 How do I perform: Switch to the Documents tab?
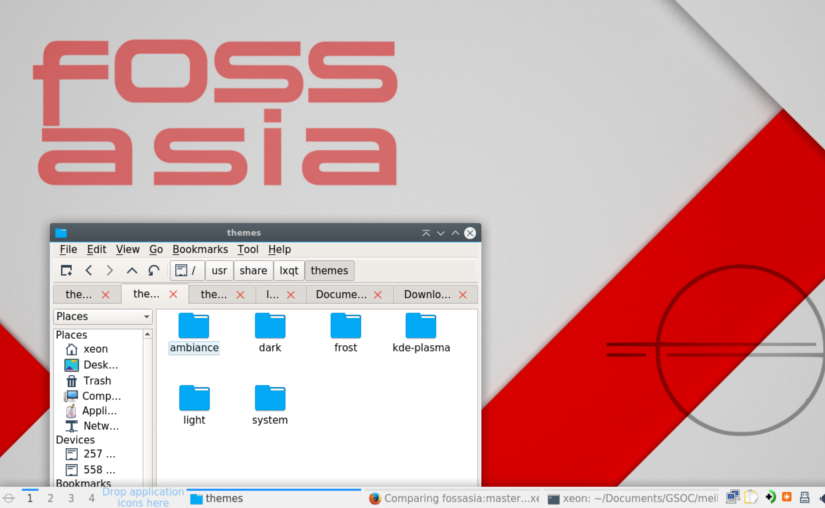(341, 295)
